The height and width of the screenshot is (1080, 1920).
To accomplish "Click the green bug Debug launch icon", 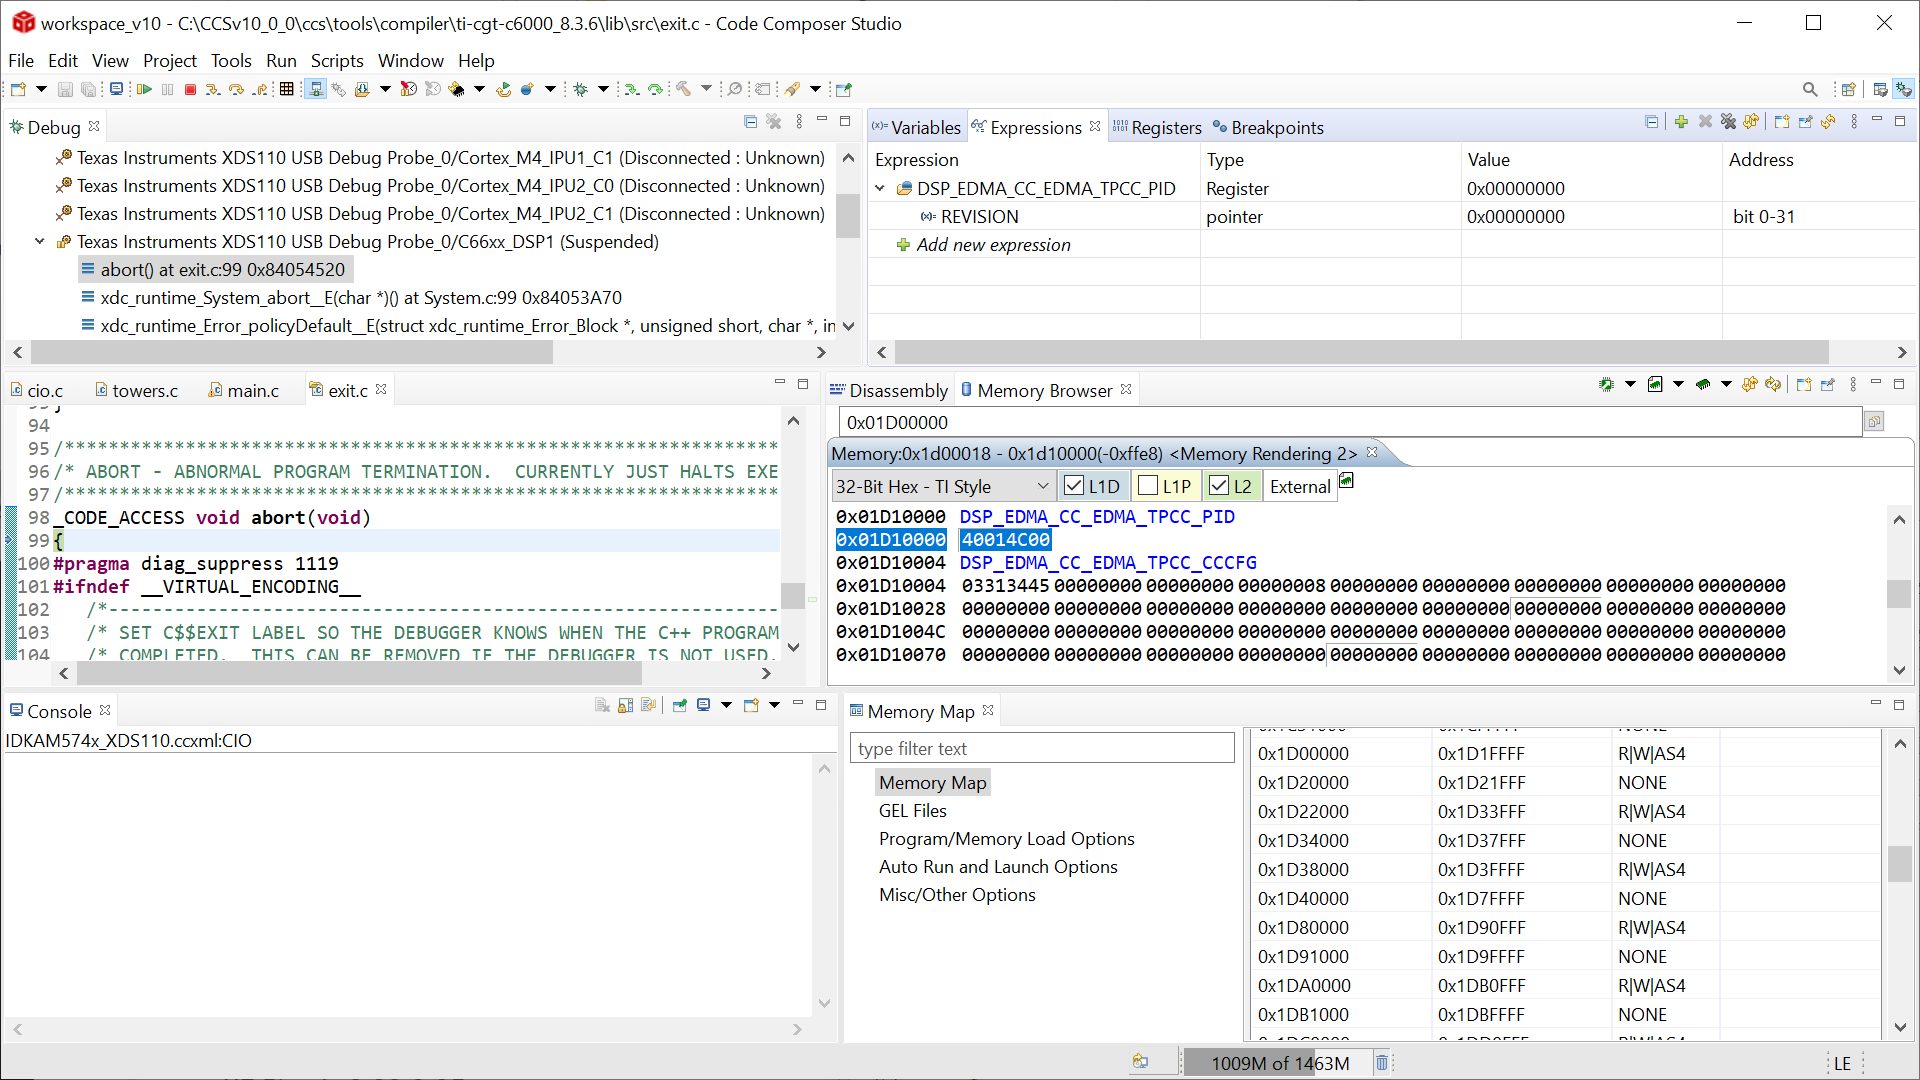I will point(580,90).
